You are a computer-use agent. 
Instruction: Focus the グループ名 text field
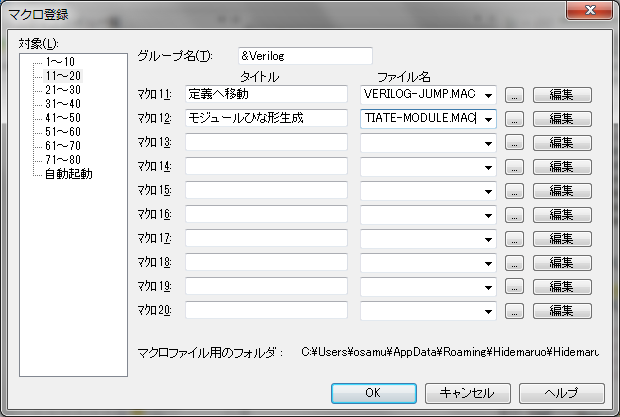point(305,56)
